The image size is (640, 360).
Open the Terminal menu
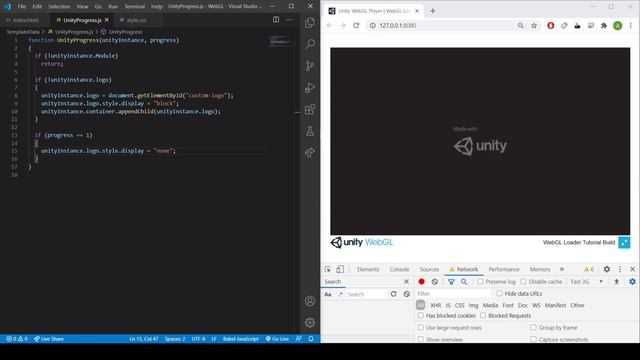[x=134, y=7]
